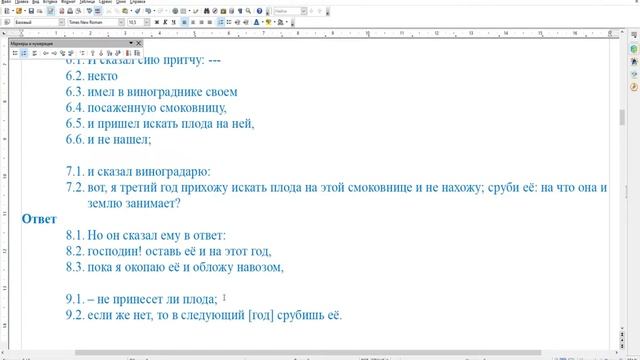Click the Spelling check icon
The height and width of the screenshot is (360, 640).
pyautogui.click(x=89, y=11)
